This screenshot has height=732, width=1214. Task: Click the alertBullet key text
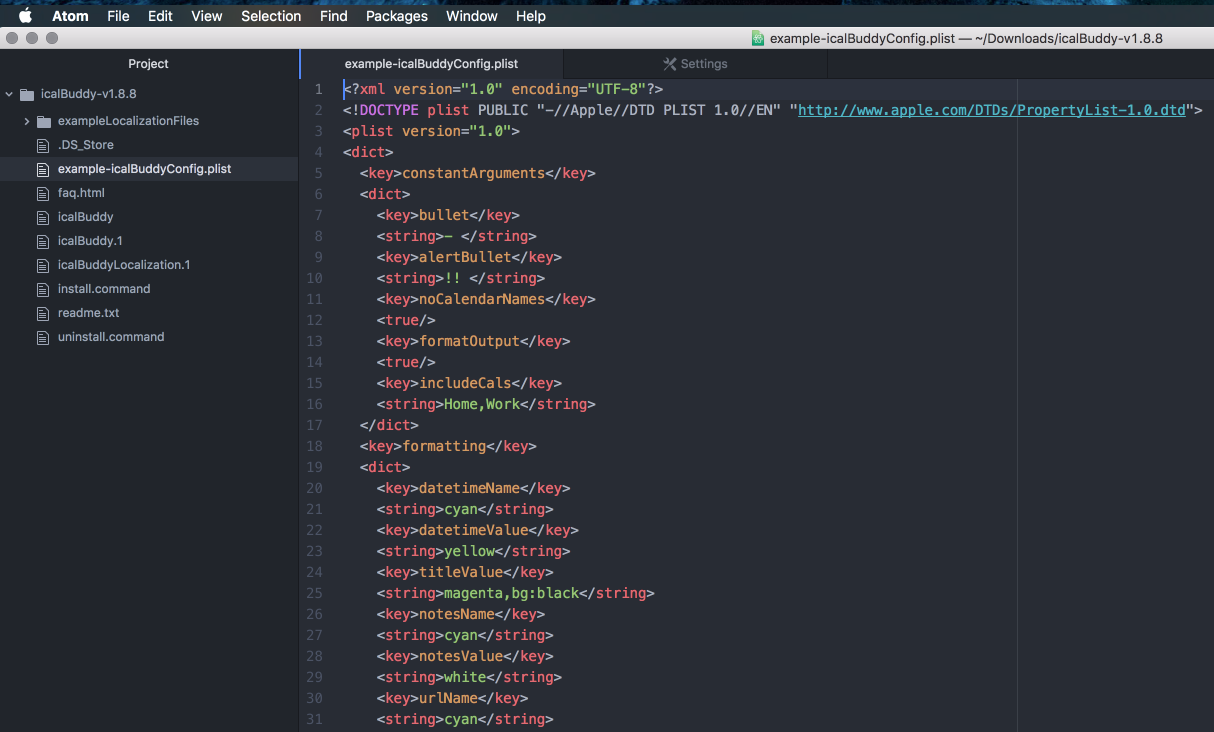click(x=465, y=257)
